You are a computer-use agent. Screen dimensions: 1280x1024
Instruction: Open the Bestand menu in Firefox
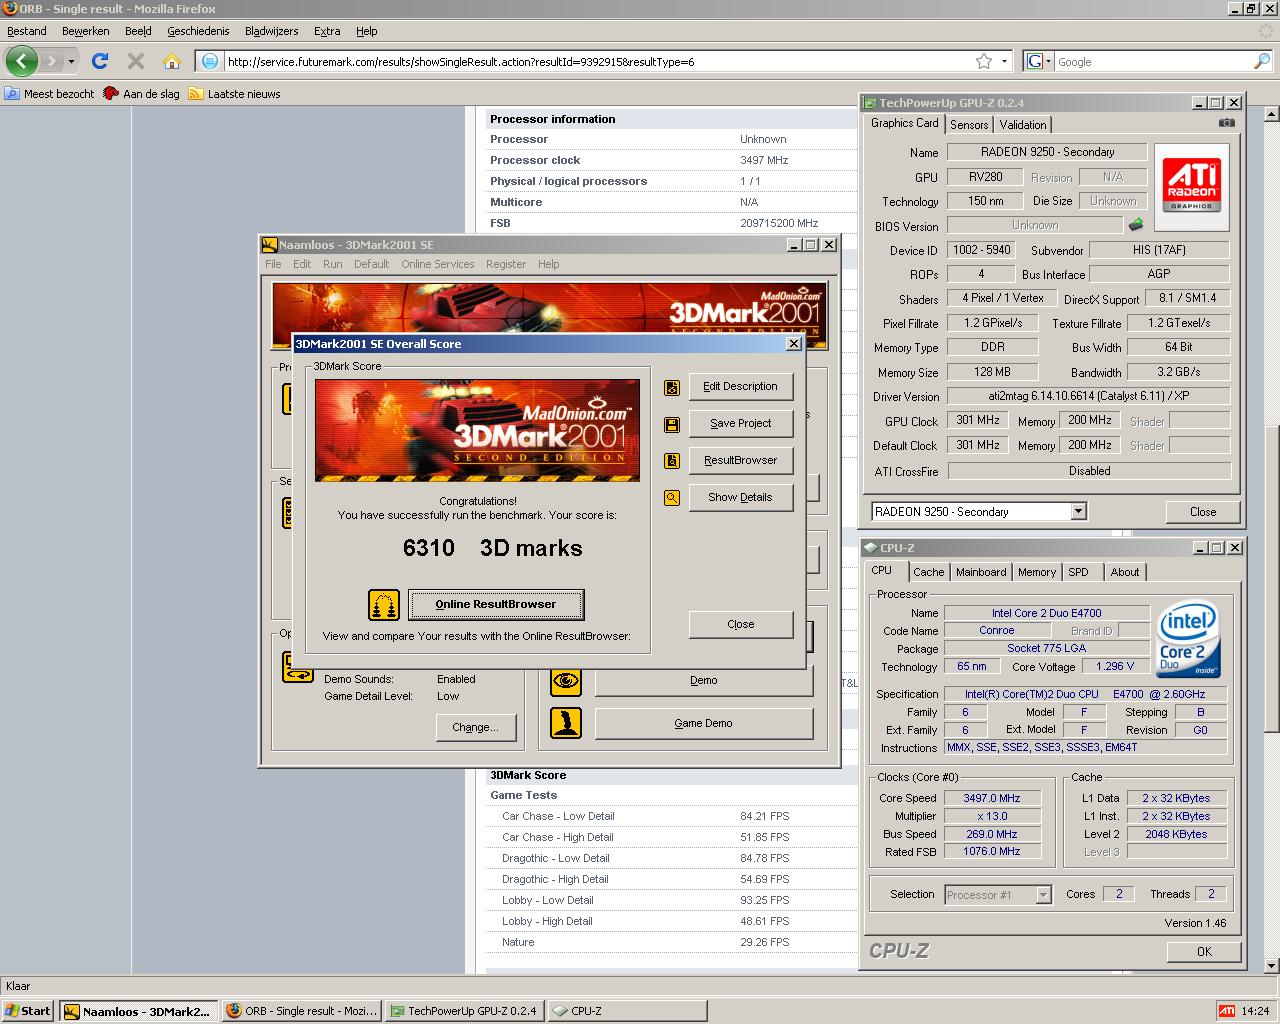click(x=27, y=31)
